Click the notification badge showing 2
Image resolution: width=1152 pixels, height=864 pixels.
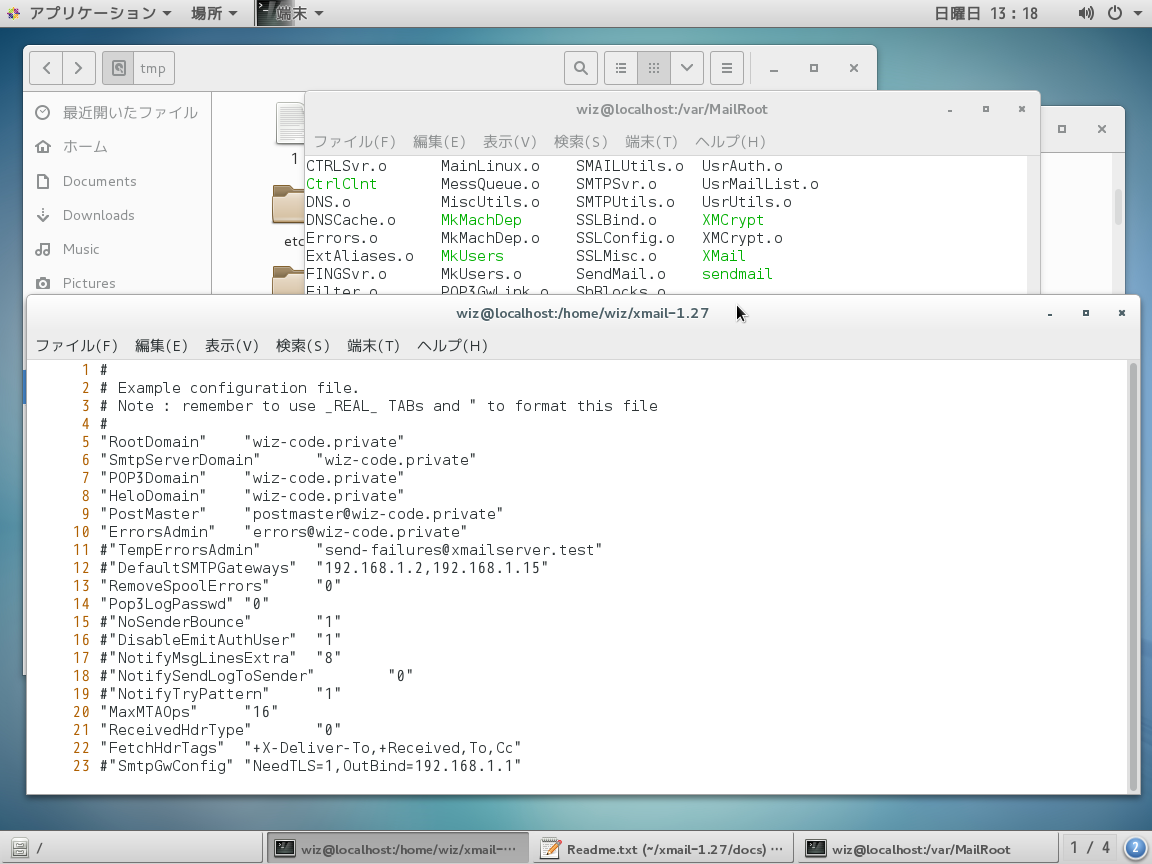click(x=1136, y=848)
